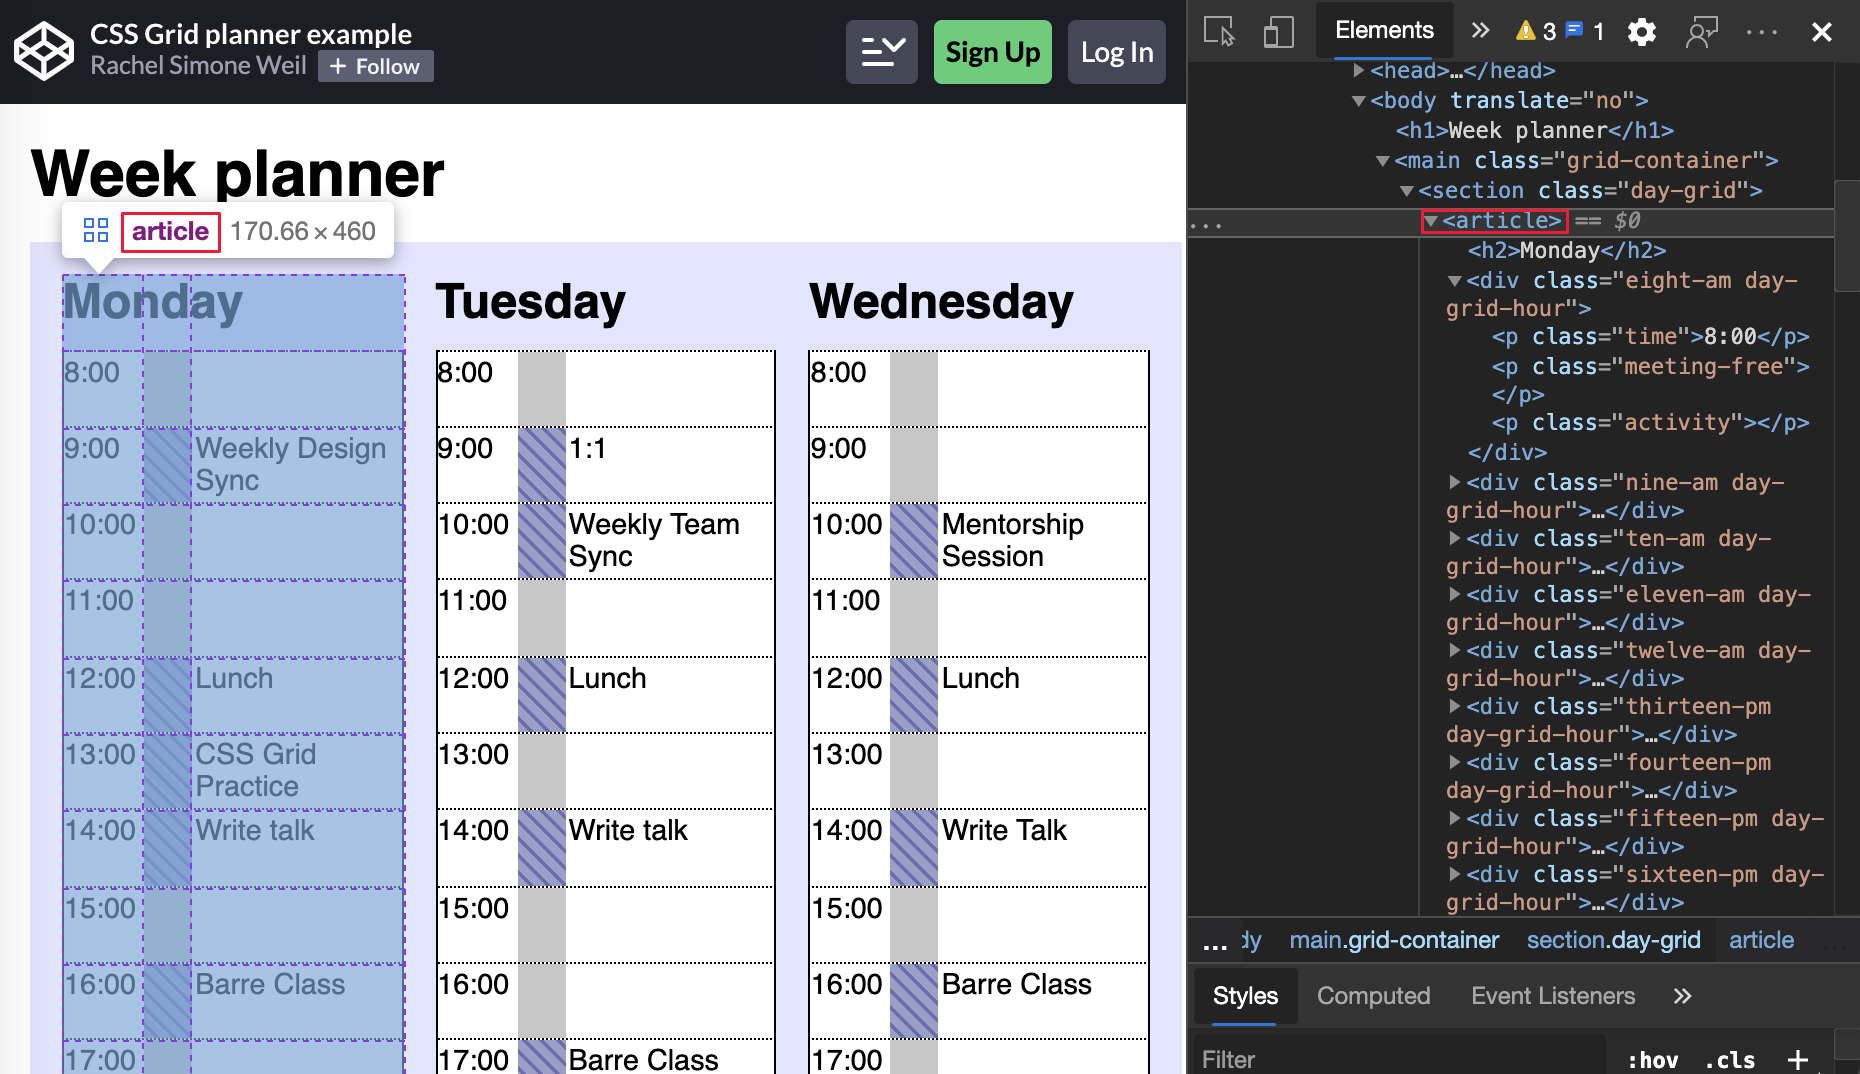
Task: Click the feedback person icon in DevTools
Action: tap(1701, 31)
